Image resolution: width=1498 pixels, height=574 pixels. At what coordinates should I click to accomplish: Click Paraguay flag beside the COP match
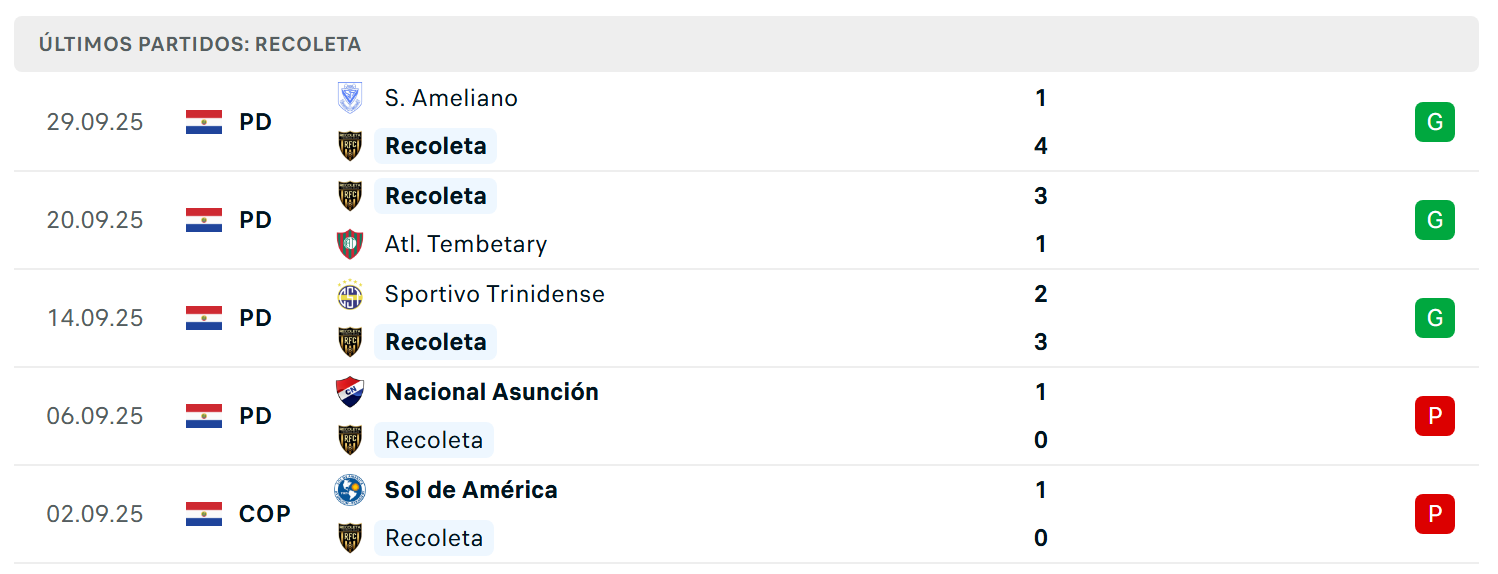[x=204, y=514]
